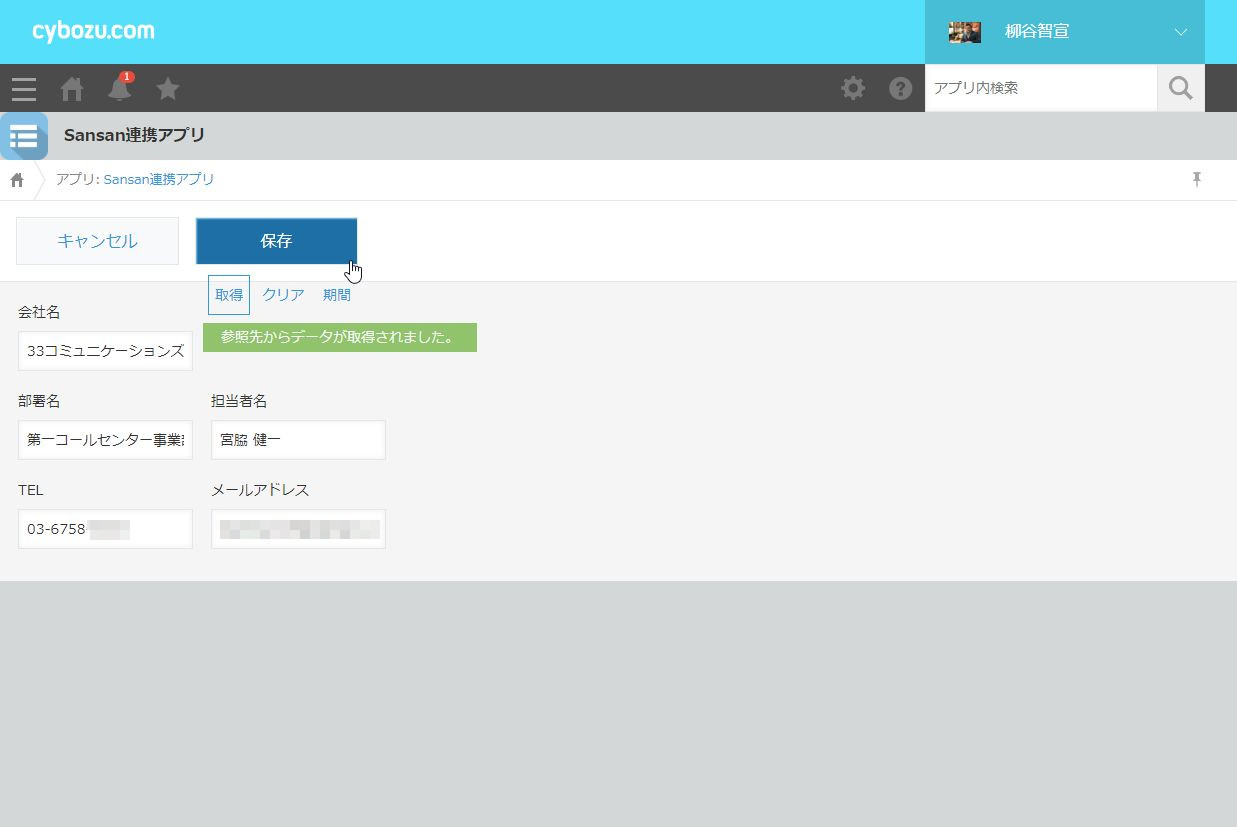The height and width of the screenshot is (827, 1237).
Task: Click the アプリ内検索 search field
Action: coord(1041,88)
